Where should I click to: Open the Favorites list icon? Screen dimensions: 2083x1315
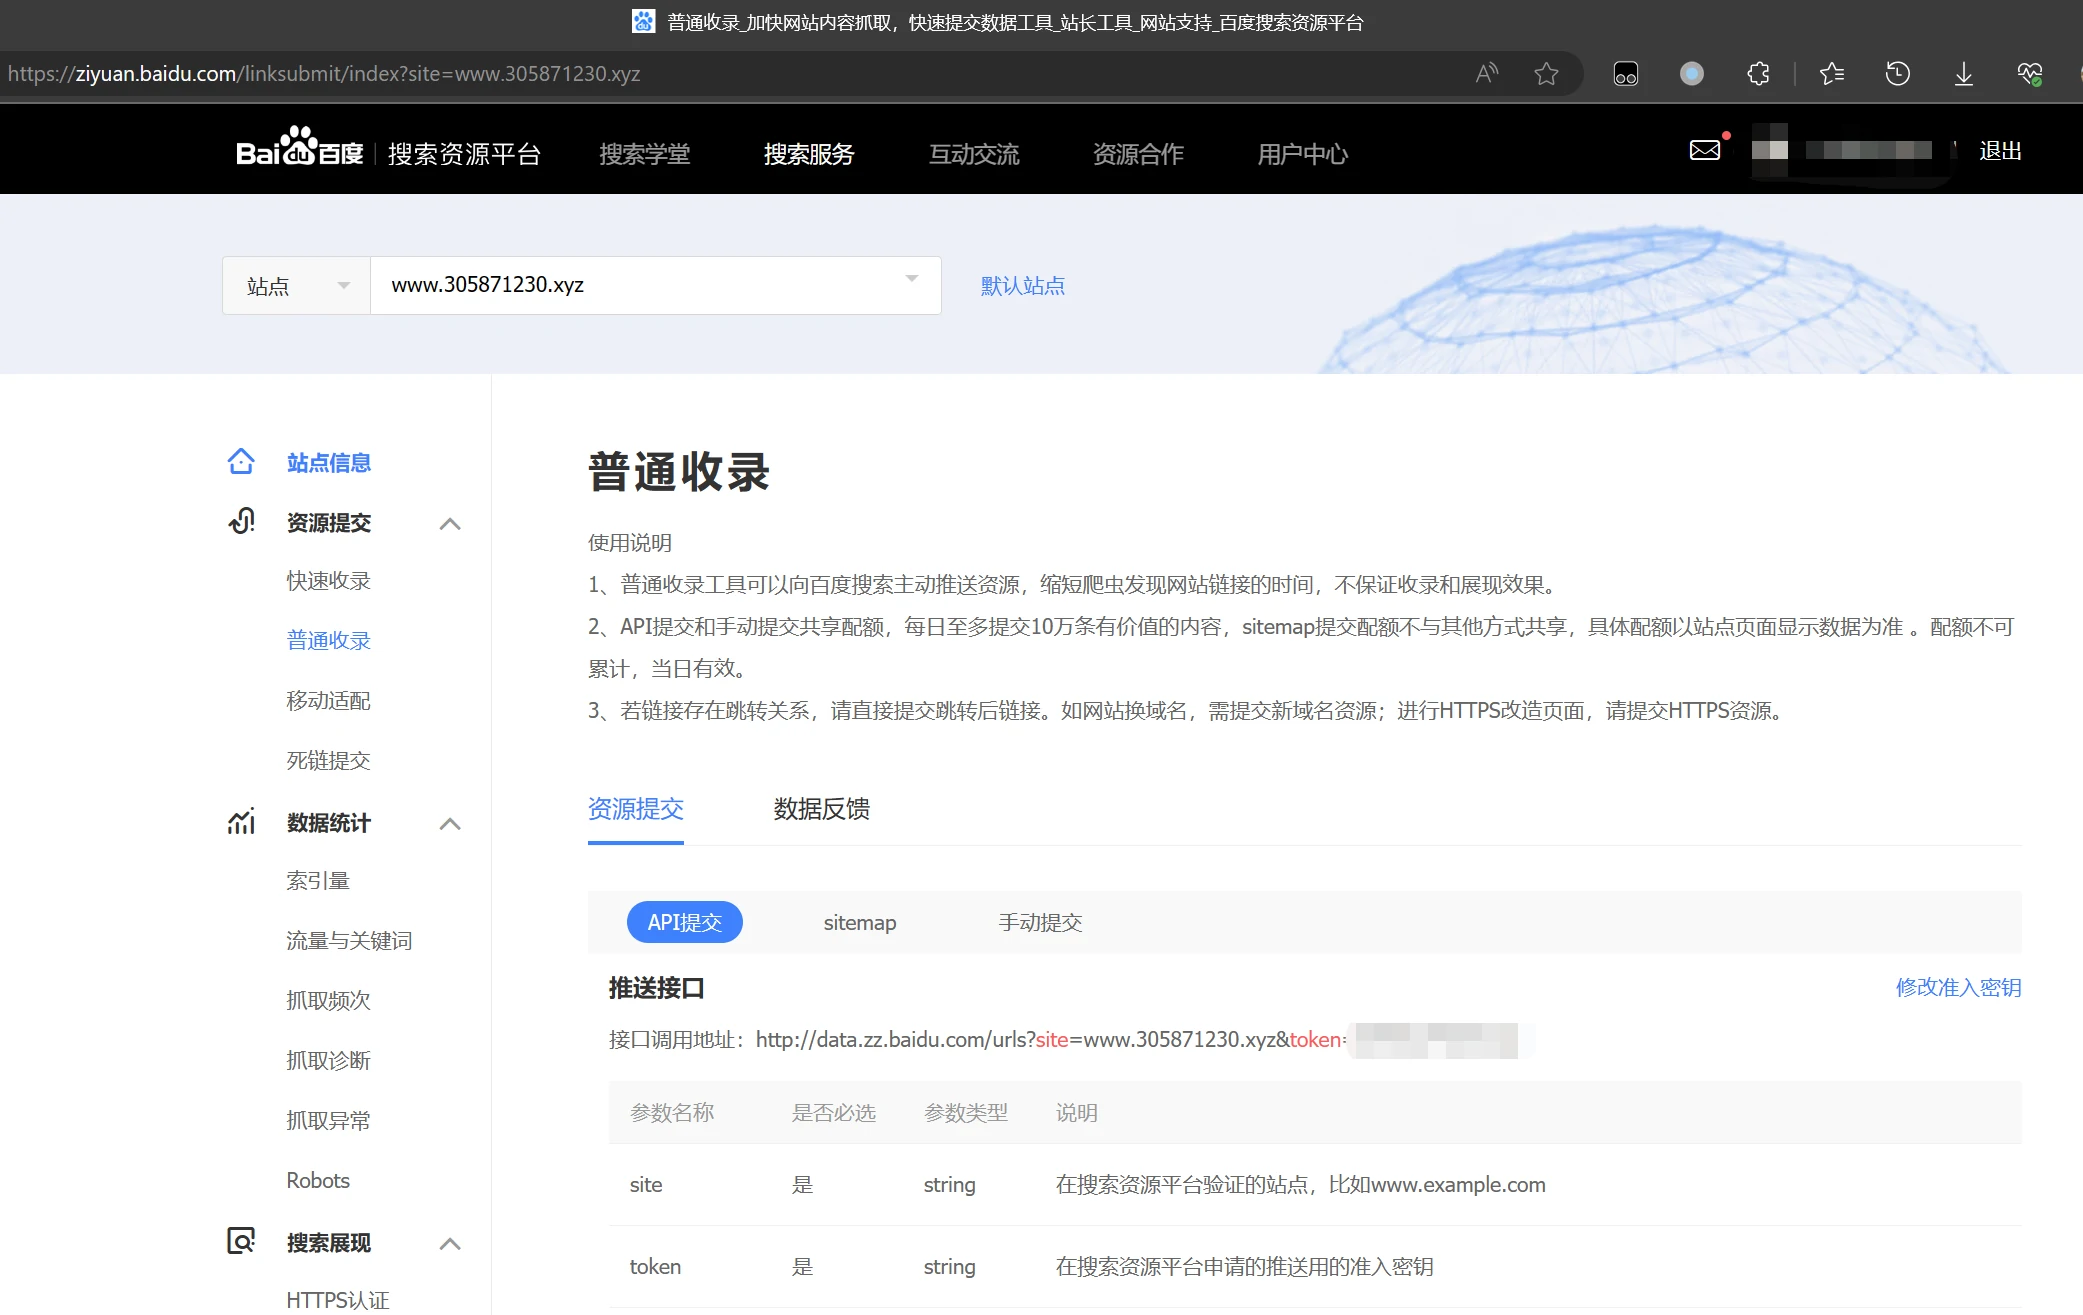pos(1832,73)
